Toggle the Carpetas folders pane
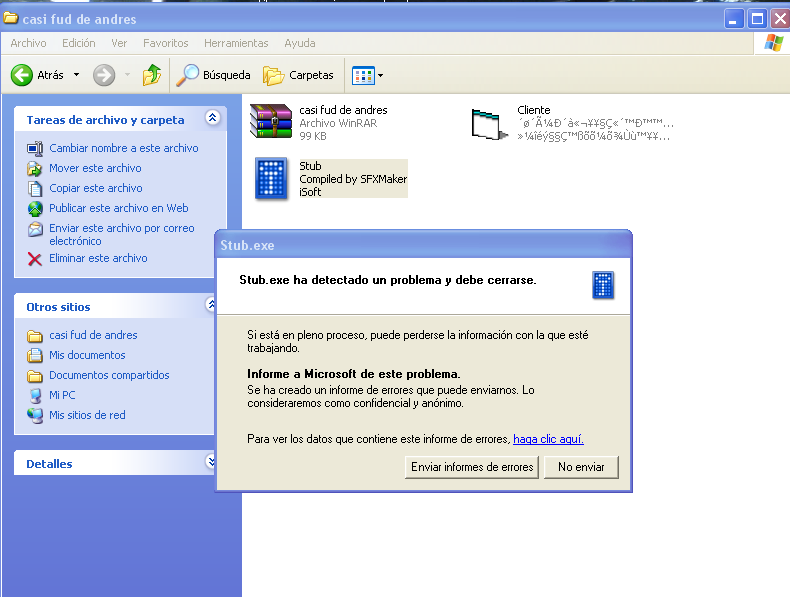790x597 pixels. tap(298, 75)
